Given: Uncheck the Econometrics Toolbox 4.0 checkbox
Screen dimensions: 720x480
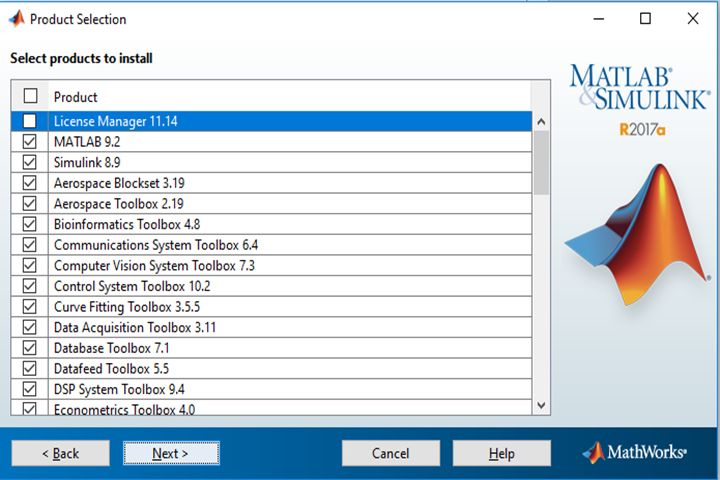Looking at the screenshot, I should tap(29, 408).
